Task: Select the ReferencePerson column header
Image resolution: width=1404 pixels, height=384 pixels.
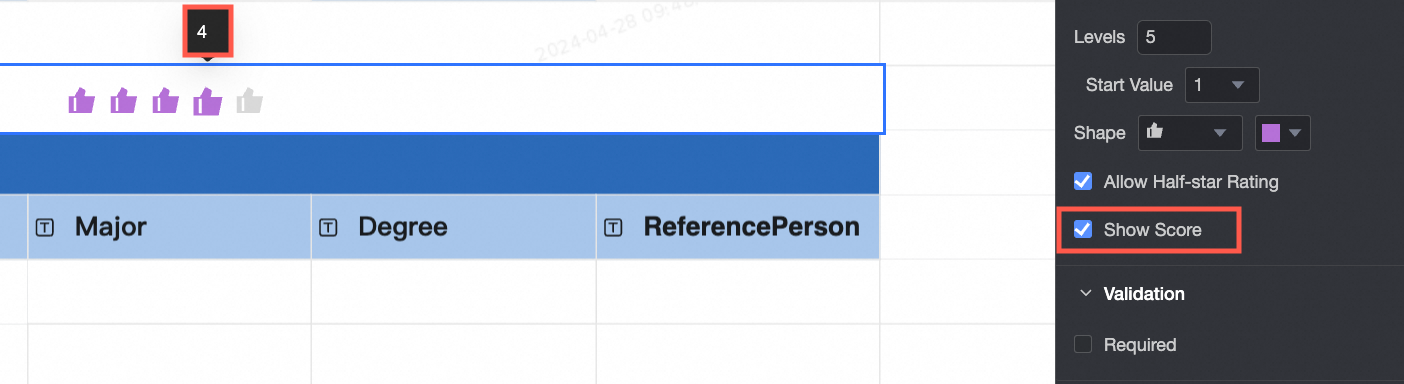Action: click(738, 227)
